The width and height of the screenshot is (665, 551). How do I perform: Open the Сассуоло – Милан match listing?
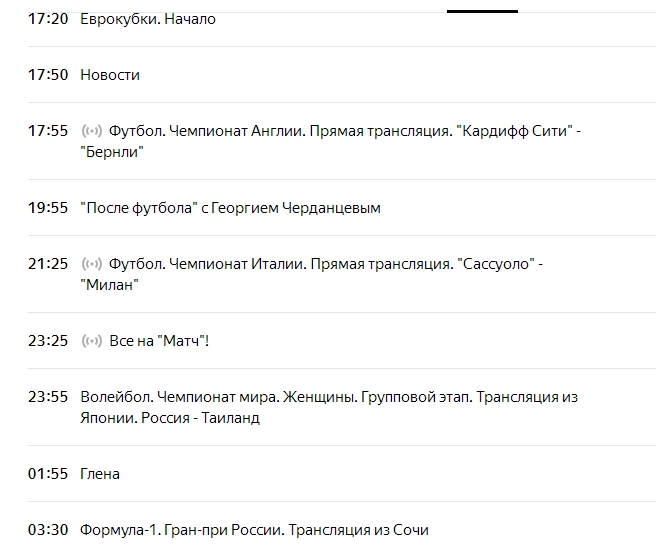325,264
